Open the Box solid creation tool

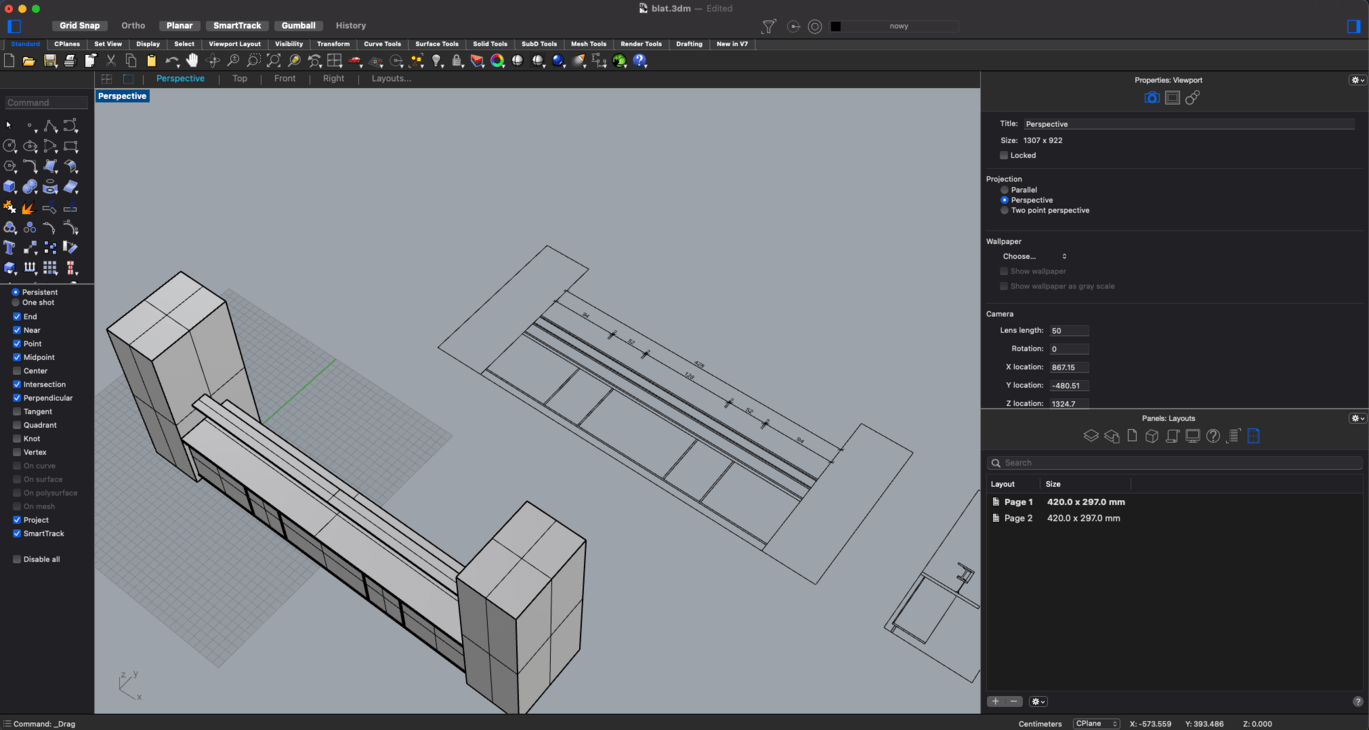10,186
